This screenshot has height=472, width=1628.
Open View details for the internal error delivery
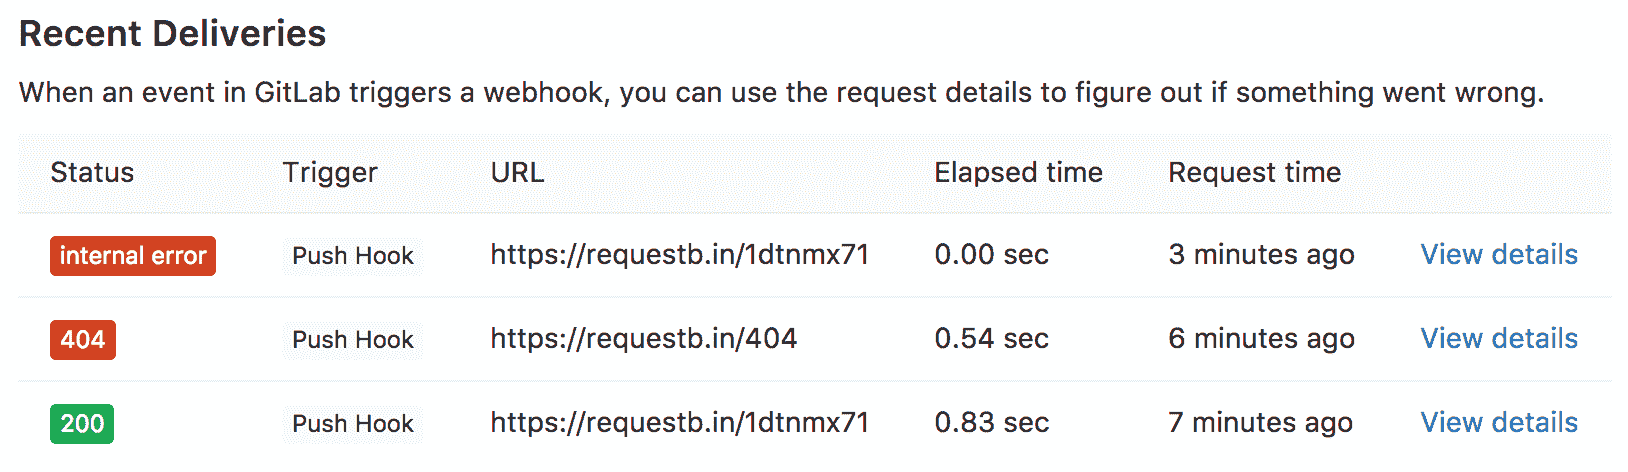[1498, 255]
